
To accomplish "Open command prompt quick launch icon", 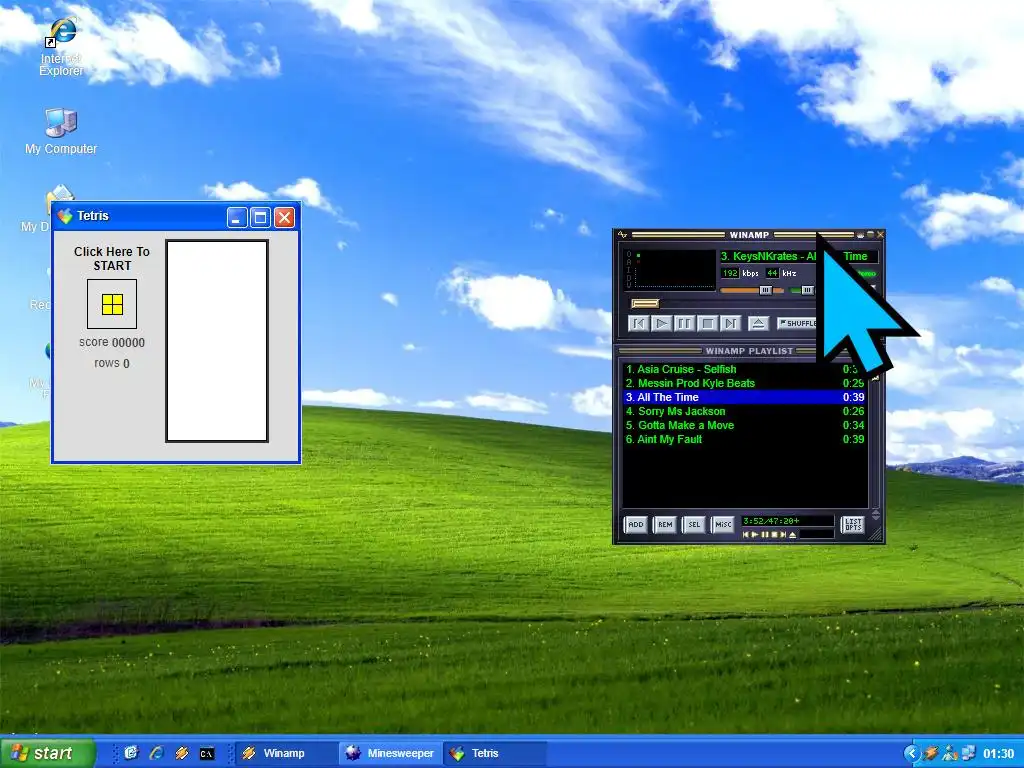I will tap(206, 754).
